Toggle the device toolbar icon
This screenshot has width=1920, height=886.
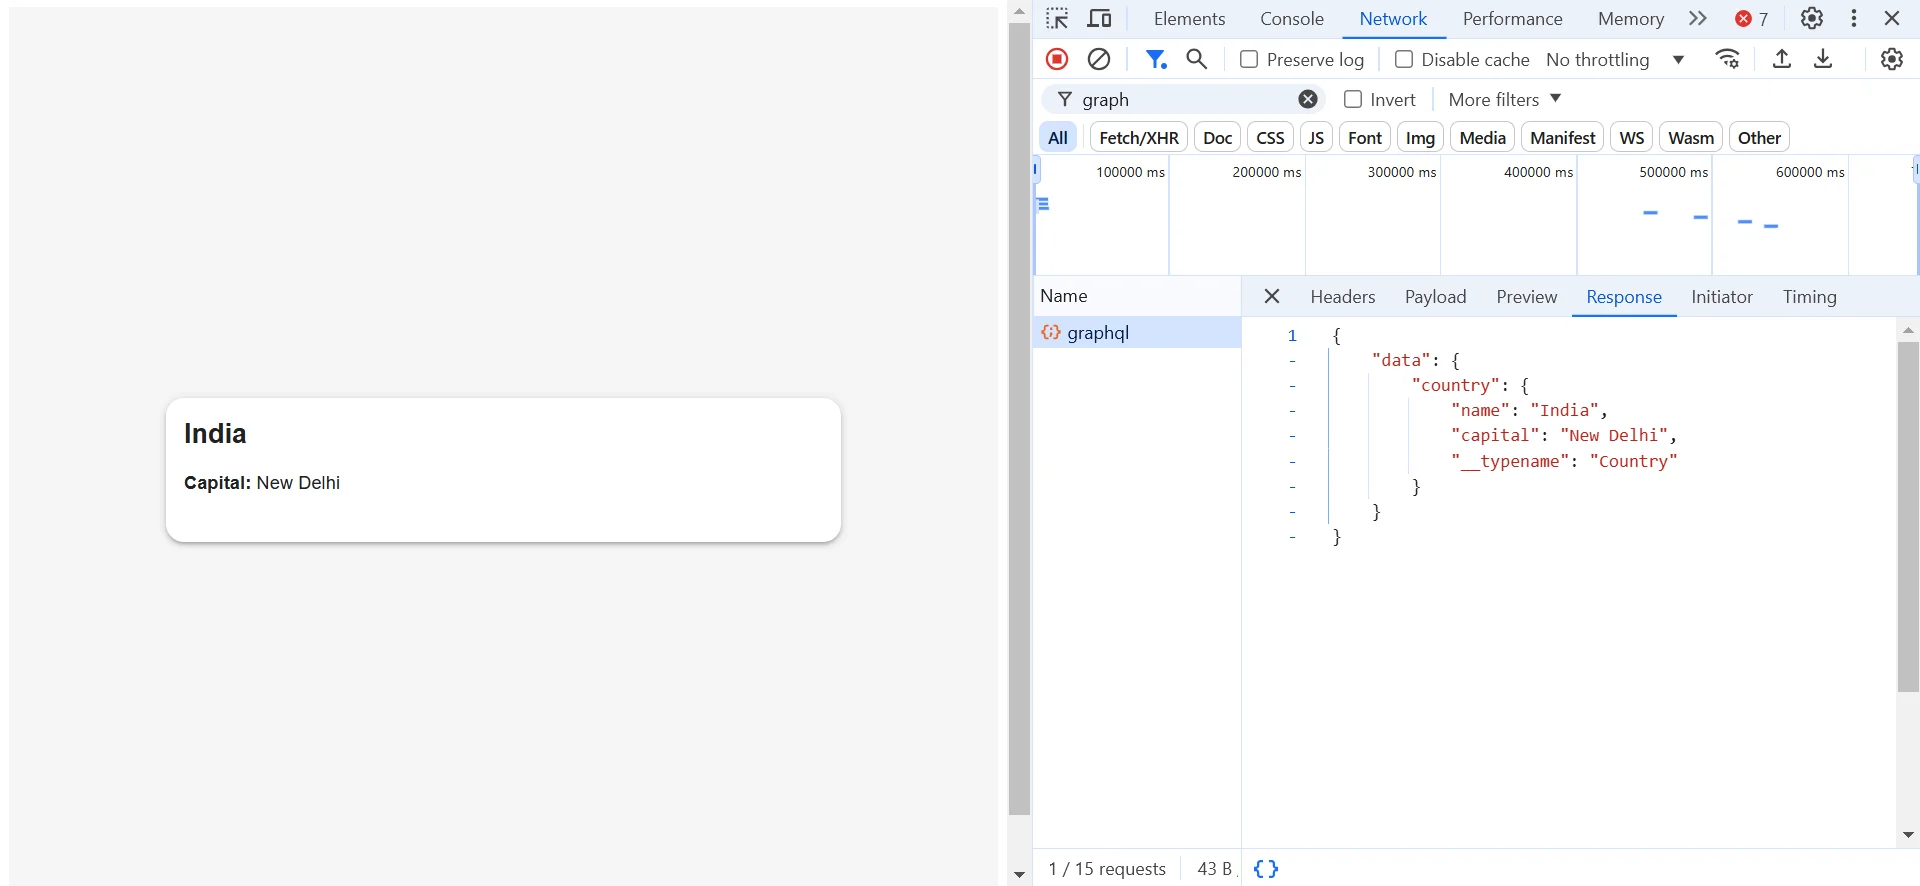coord(1099,19)
